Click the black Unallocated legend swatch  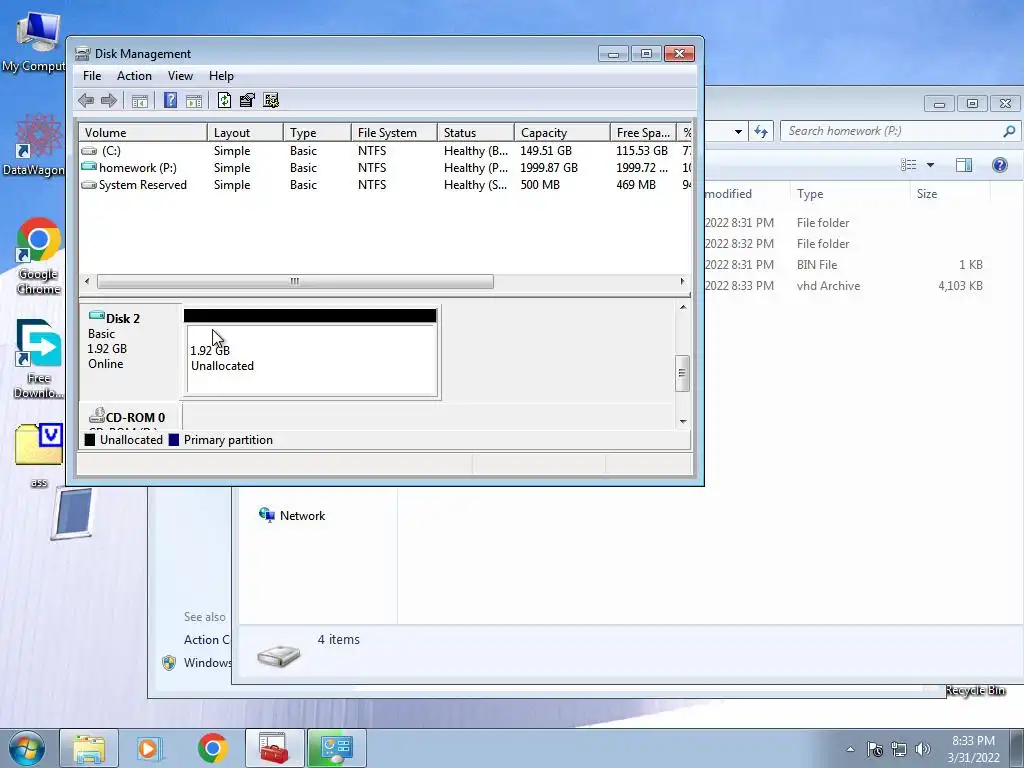(89, 440)
